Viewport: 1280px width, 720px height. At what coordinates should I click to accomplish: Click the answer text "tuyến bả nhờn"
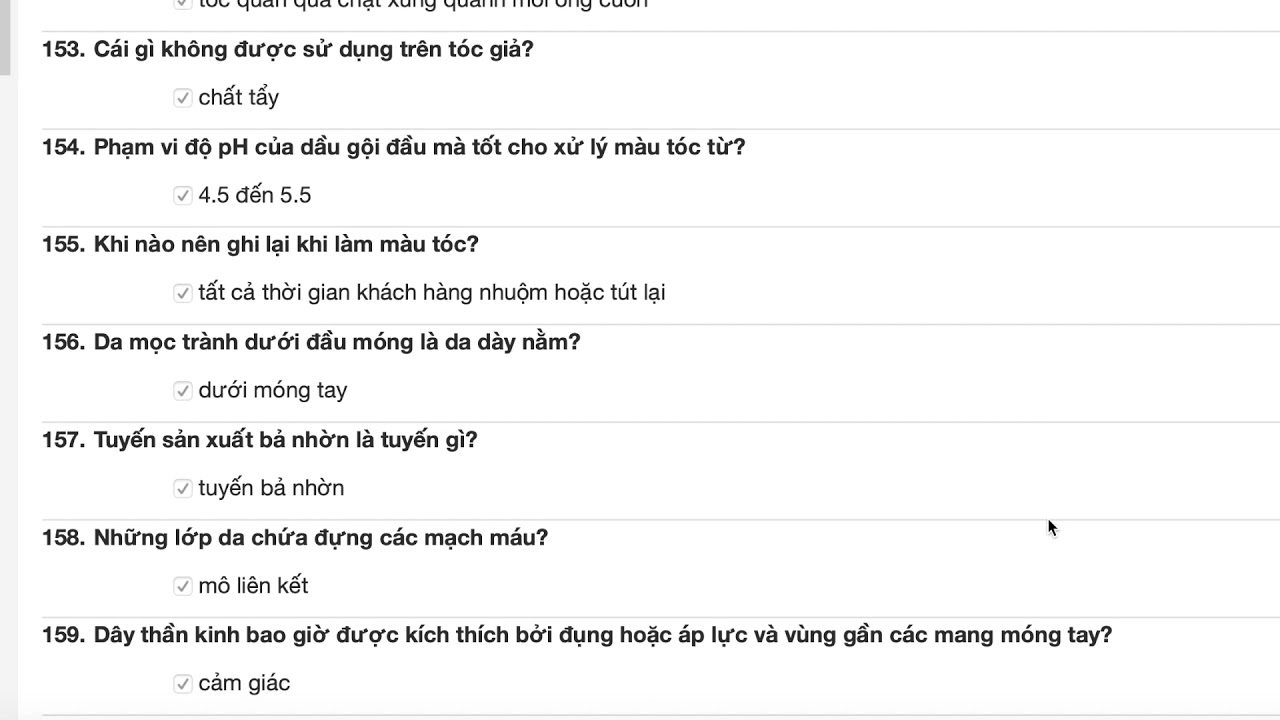pyautogui.click(x=271, y=488)
